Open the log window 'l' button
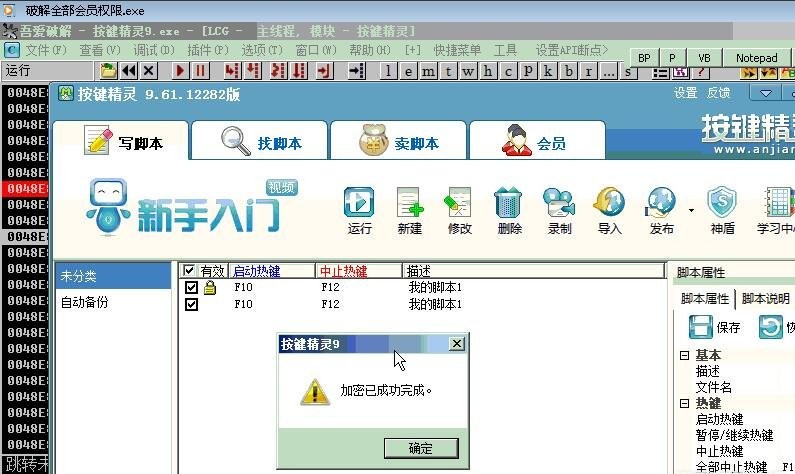This screenshot has width=795, height=474. coord(388,70)
